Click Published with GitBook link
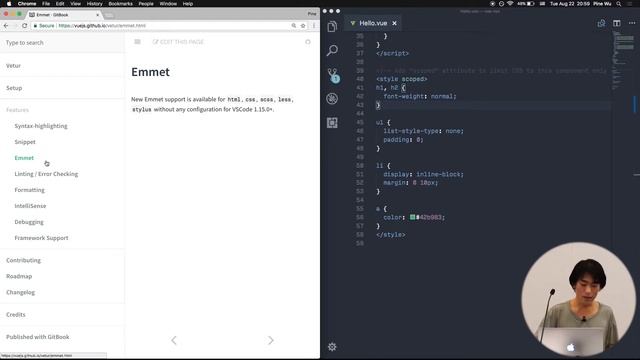Image resolution: width=640 pixels, height=360 pixels. [38, 337]
